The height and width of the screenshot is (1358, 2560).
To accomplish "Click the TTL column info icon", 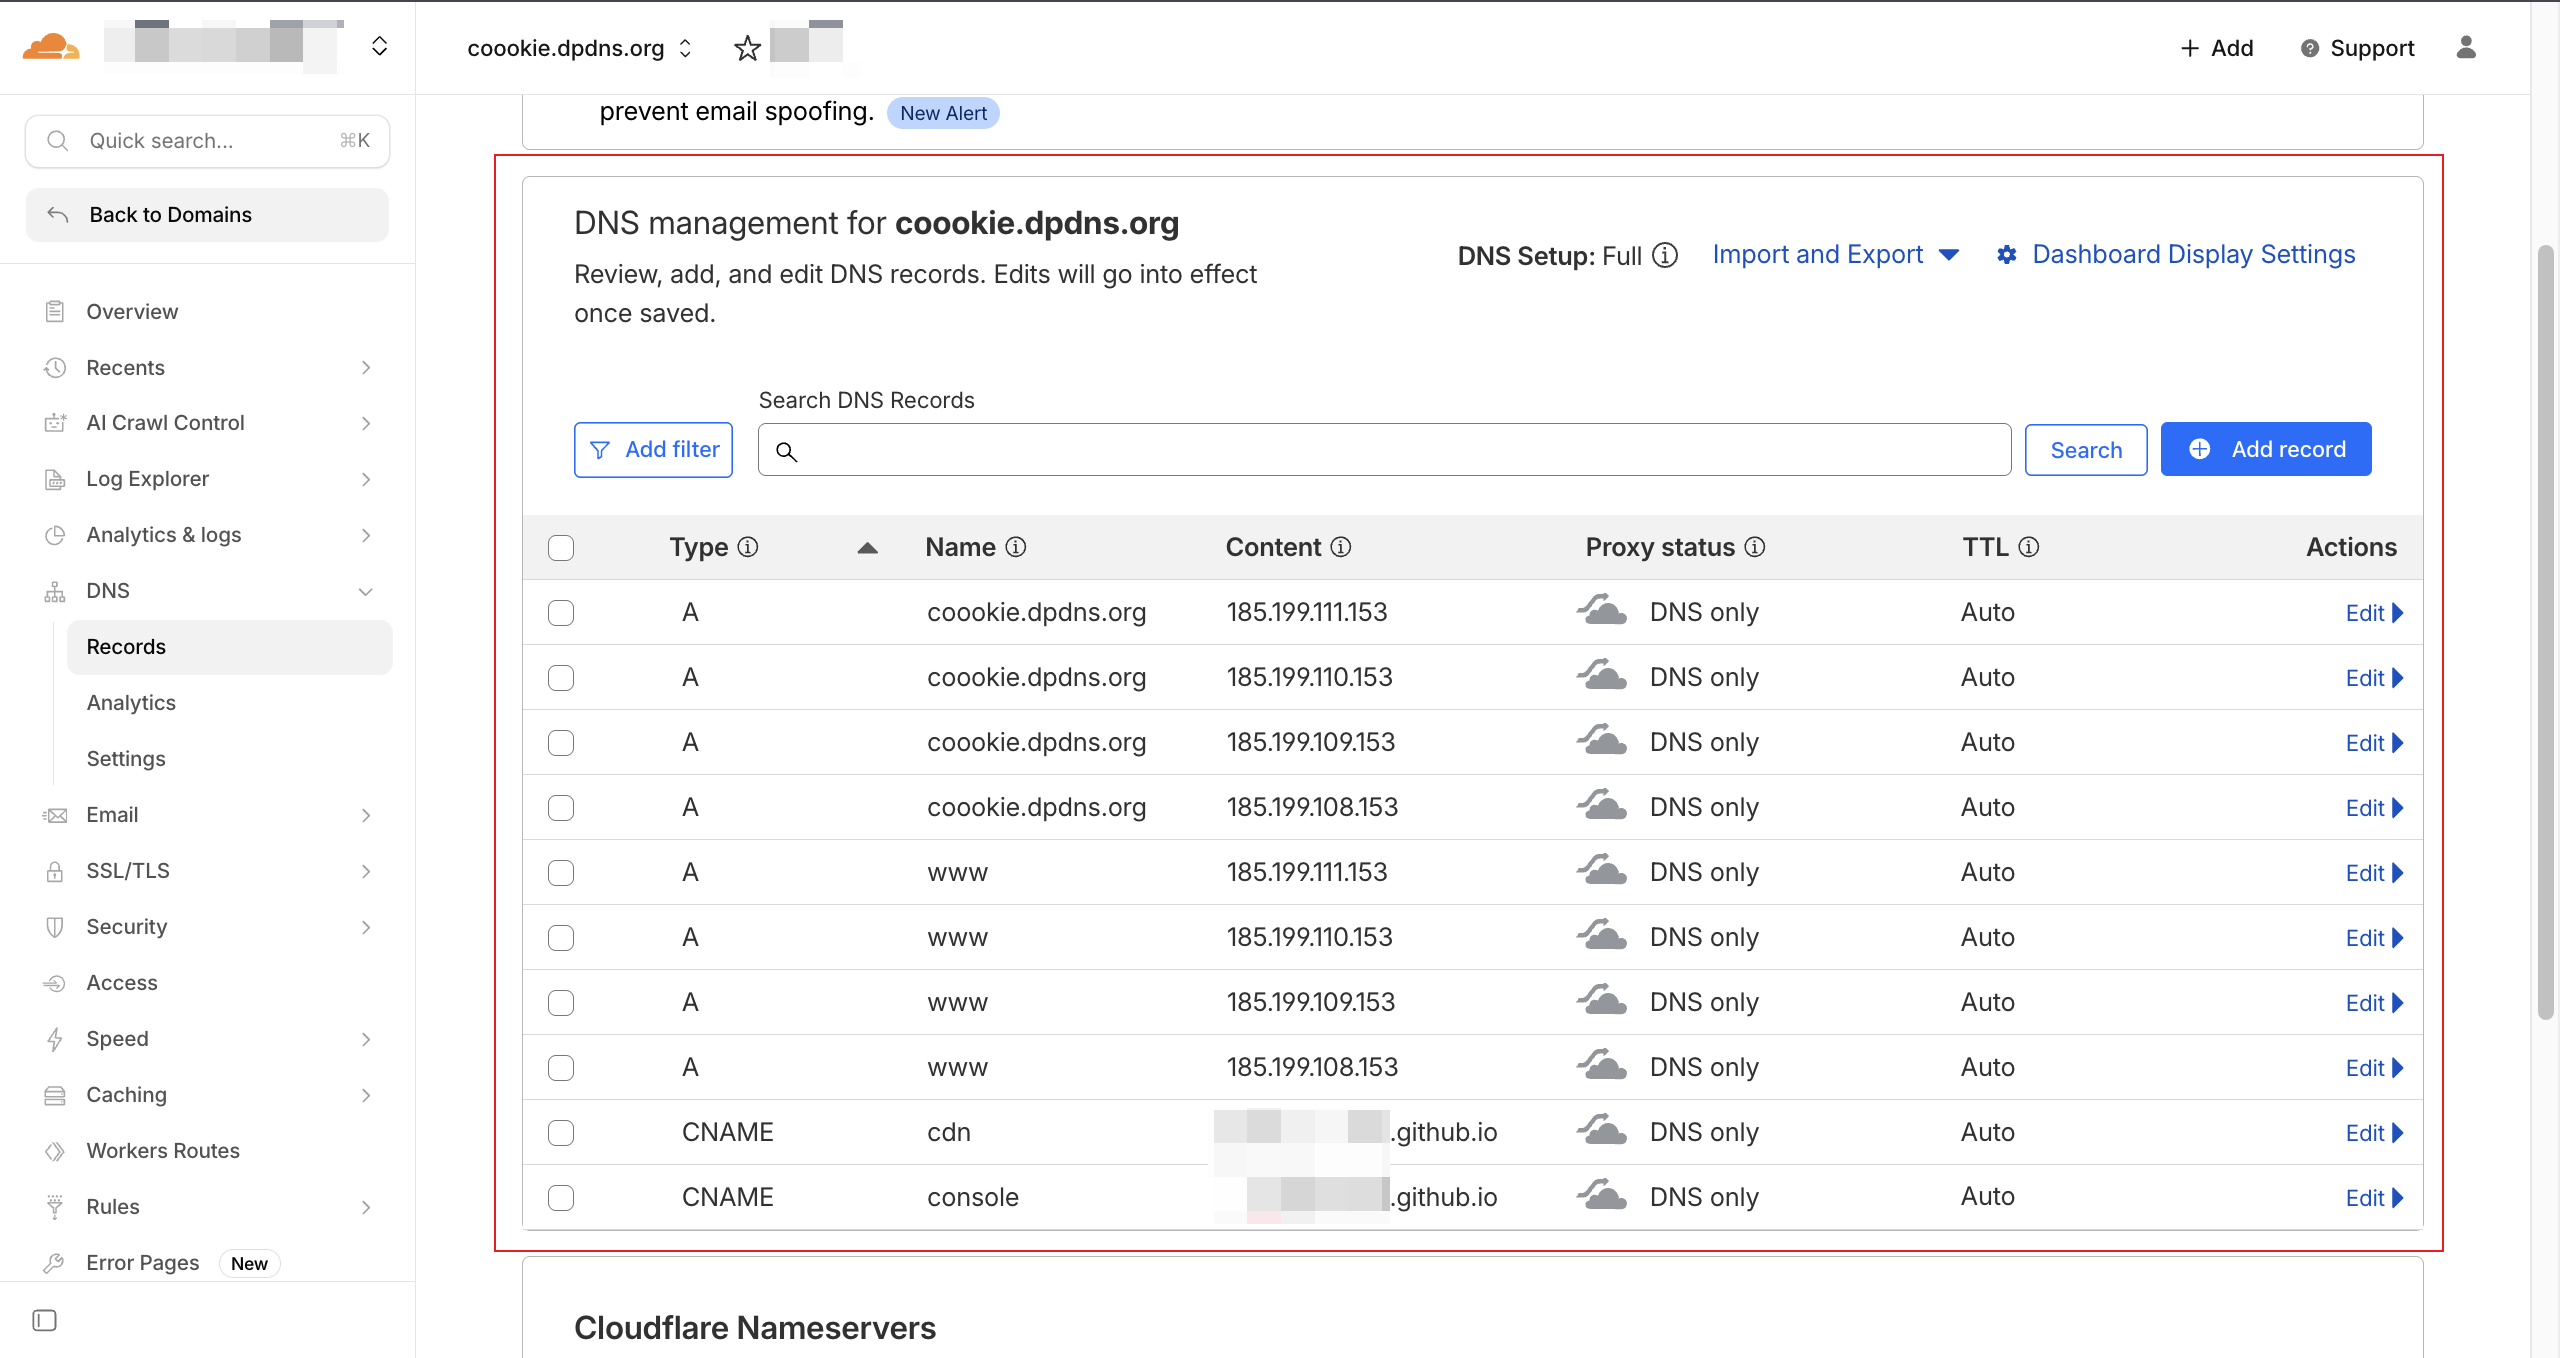I will point(2029,547).
